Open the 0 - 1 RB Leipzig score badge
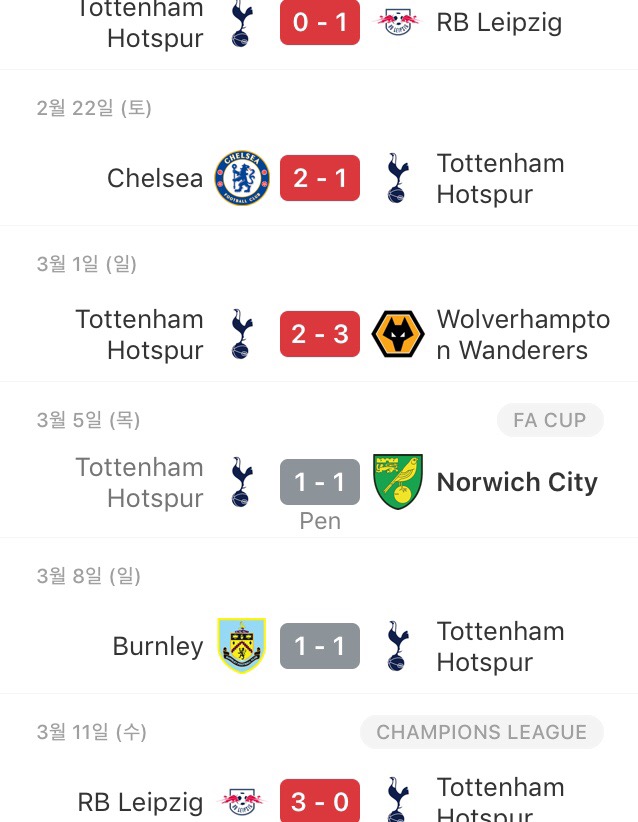The image size is (638, 822). click(320, 22)
